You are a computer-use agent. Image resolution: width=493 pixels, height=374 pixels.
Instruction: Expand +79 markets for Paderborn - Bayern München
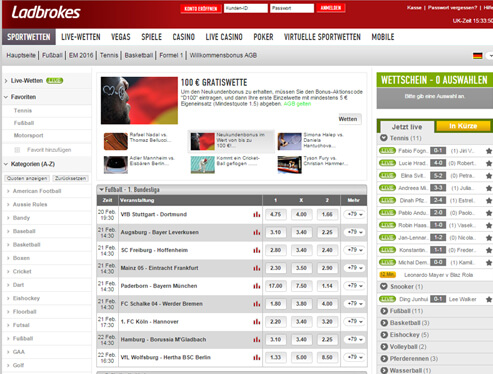pyautogui.click(x=355, y=286)
